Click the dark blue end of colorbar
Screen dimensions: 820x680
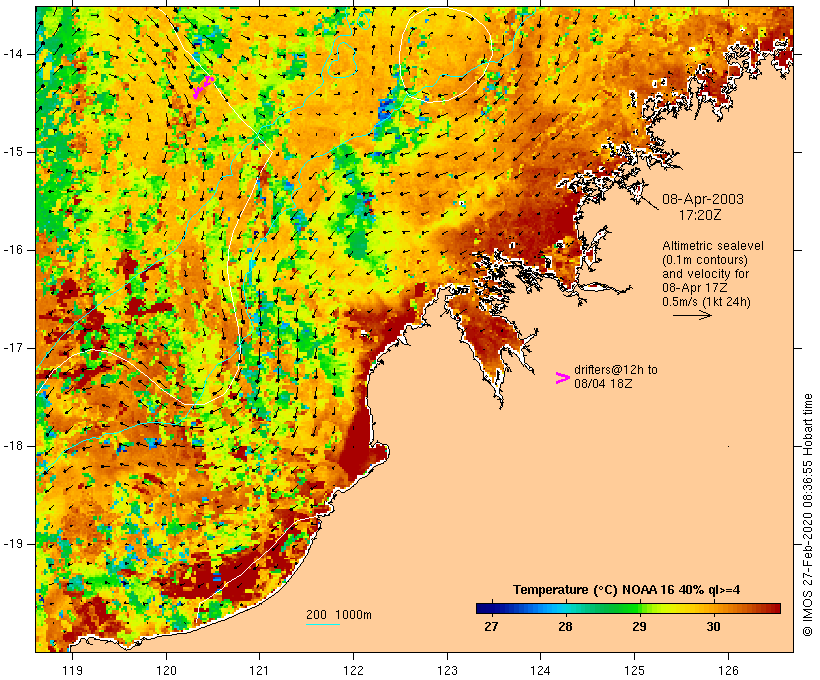coord(484,608)
